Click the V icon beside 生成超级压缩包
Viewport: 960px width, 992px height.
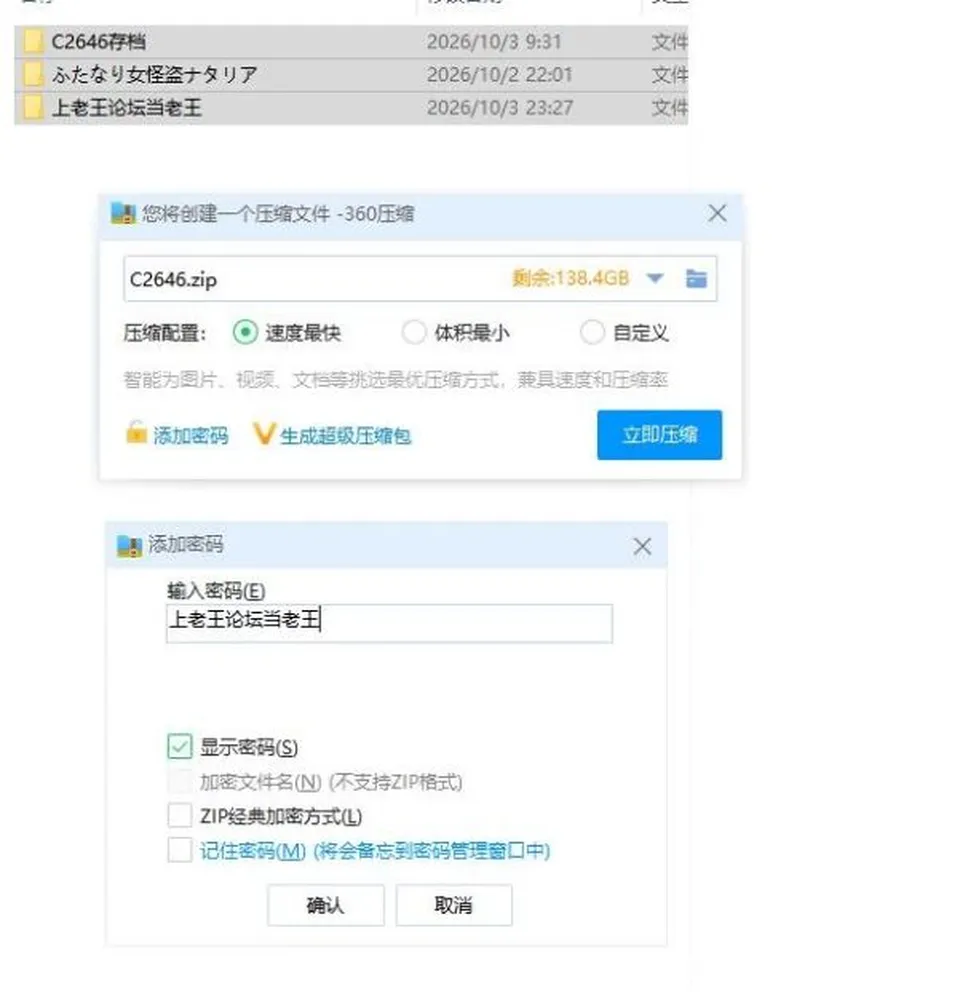point(263,434)
